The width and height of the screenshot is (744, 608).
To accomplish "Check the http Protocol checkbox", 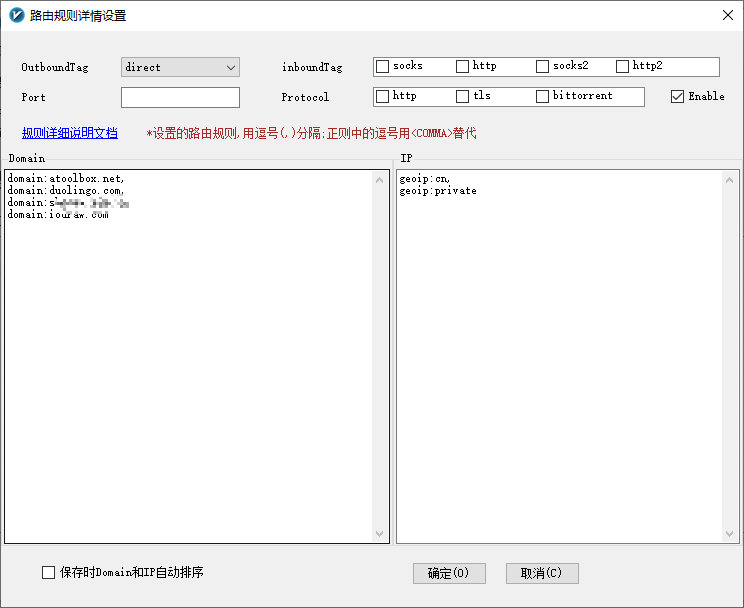I will (382, 96).
